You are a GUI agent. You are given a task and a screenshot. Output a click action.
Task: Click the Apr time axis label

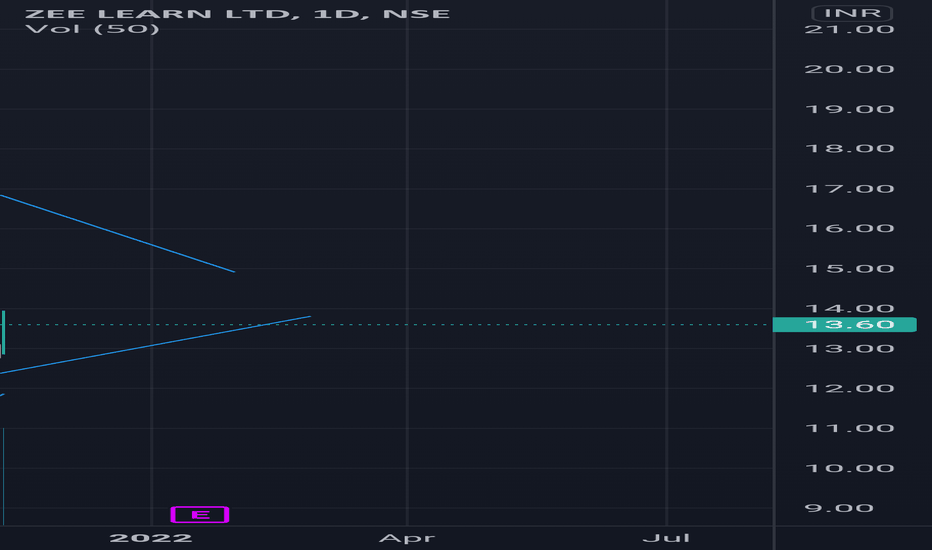pyautogui.click(x=407, y=538)
